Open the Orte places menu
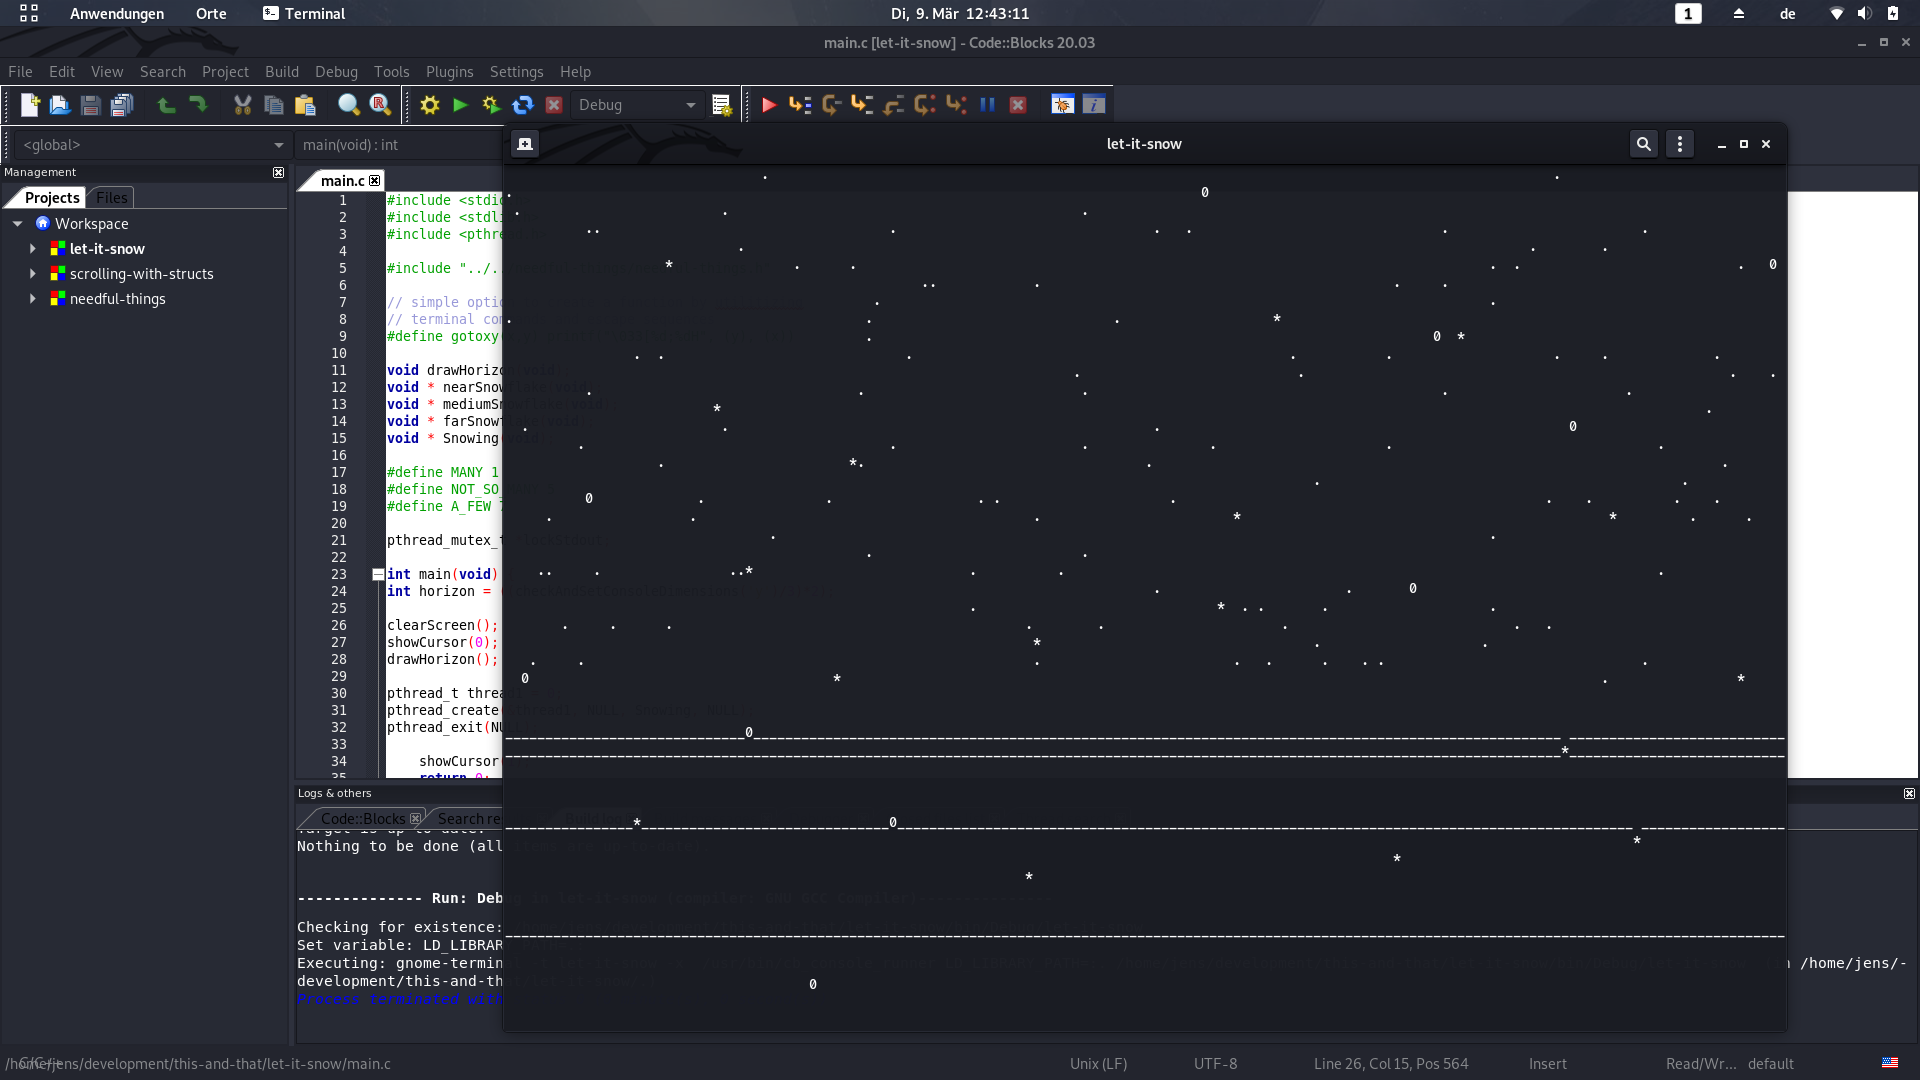The height and width of the screenshot is (1080, 1920). (x=211, y=14)
